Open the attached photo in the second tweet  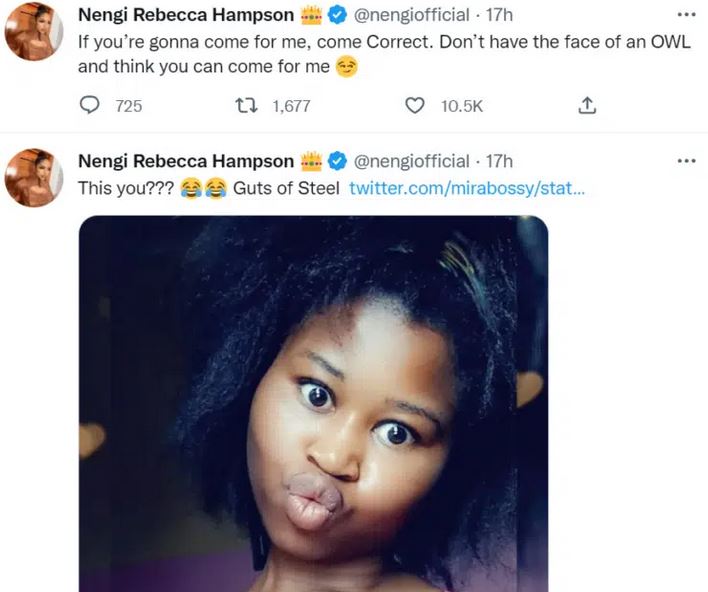coord(313,400)
